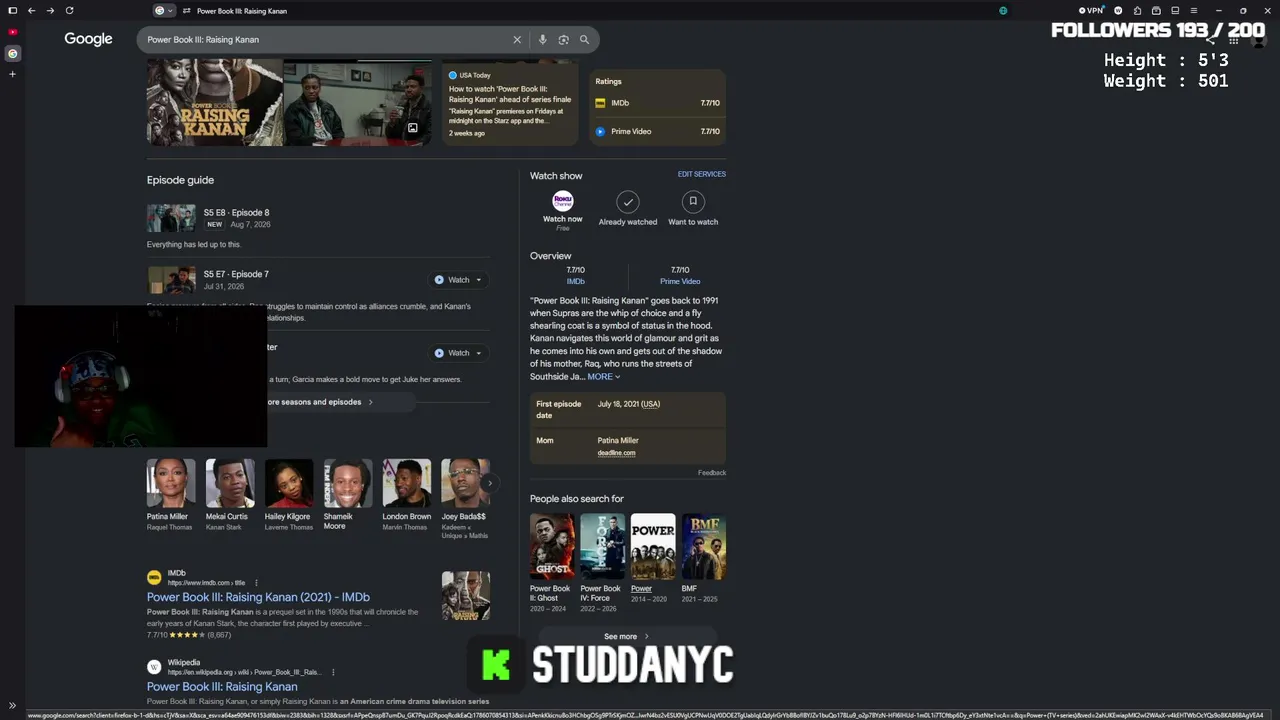This screenshot has height=720, width=1280.
Task: Open the deadline.com source link
Action: [616, 453]
